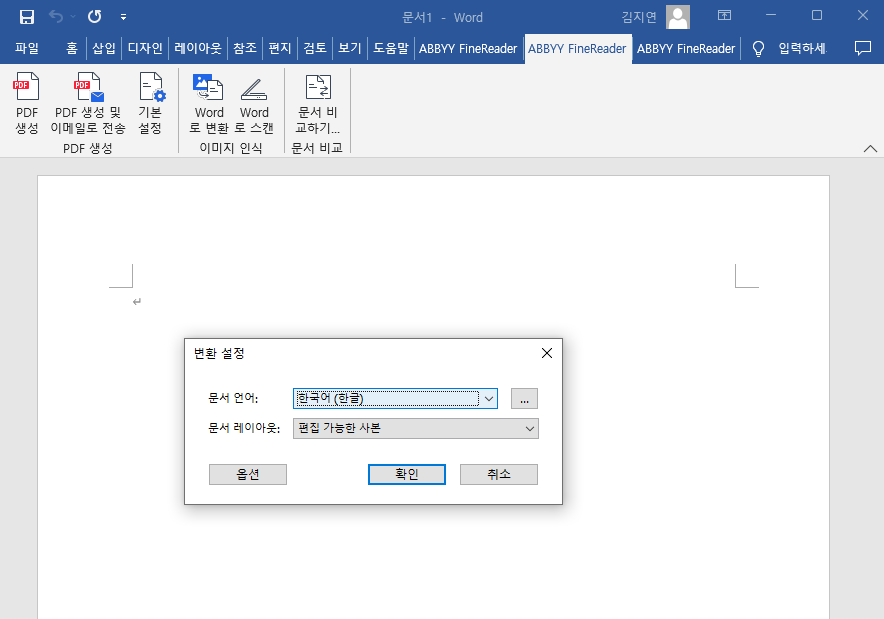Open the 파일 tab
This screenshot has height=619, width=884.
pos(26,48)
